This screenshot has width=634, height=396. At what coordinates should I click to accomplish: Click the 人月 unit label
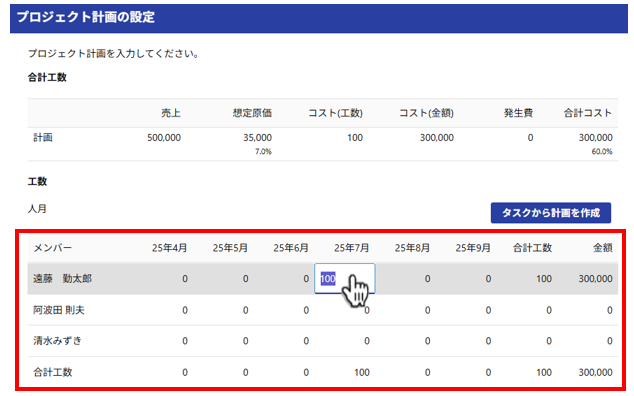pos(37,209)
